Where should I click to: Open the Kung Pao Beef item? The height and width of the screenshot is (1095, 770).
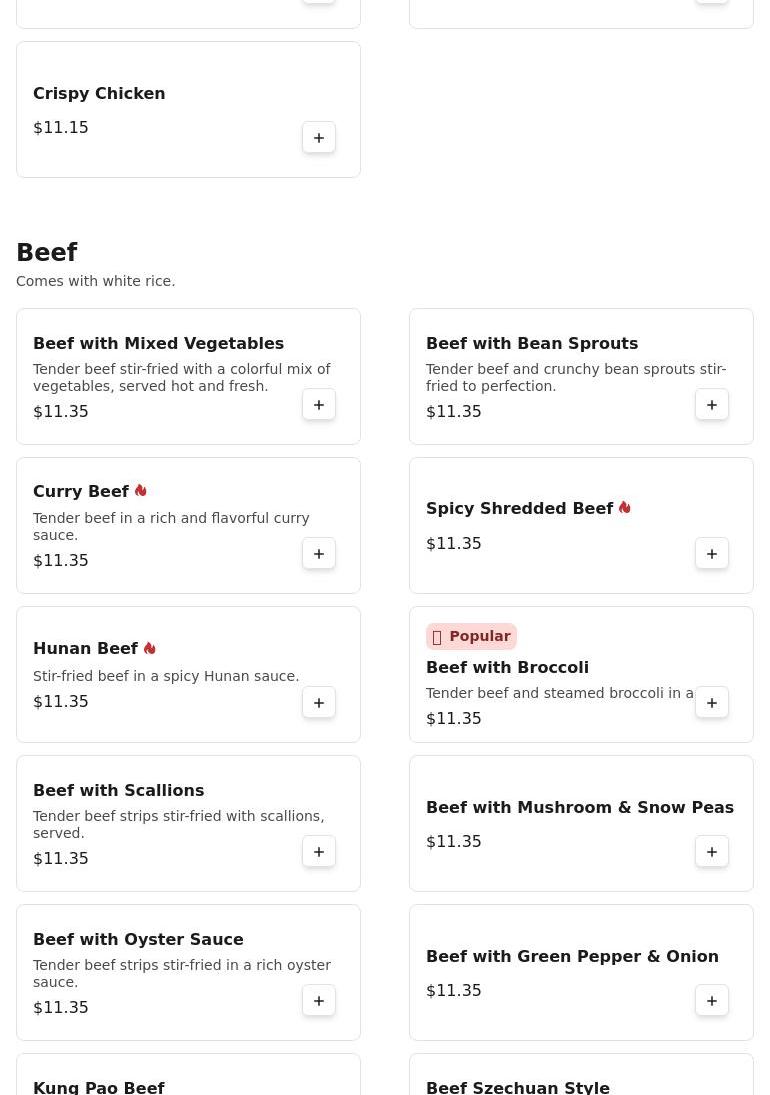(98, 1086)
